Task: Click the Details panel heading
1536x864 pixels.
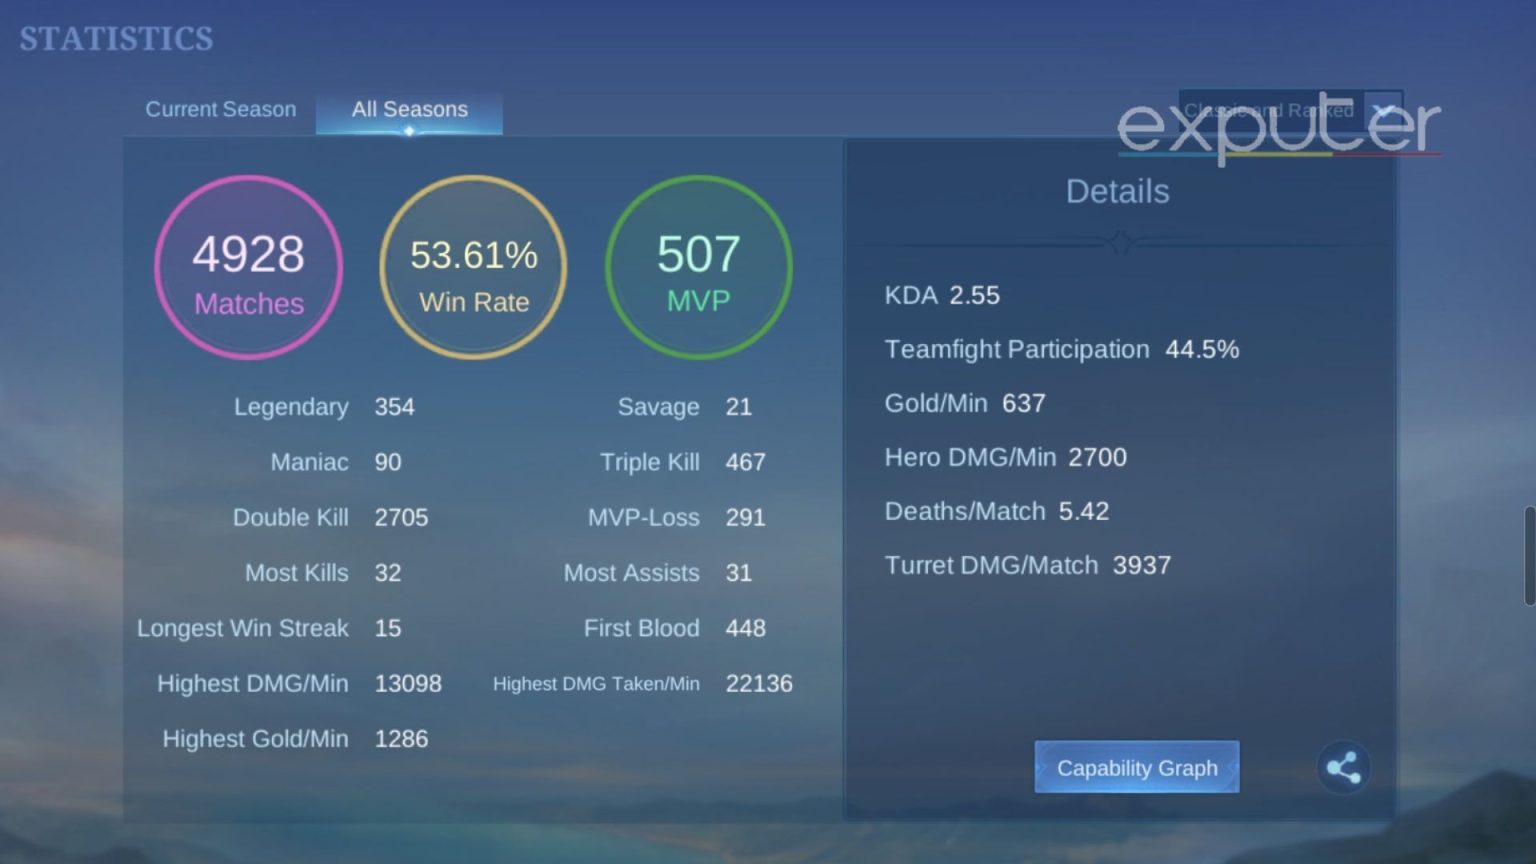Action: tap(1117, 191)
